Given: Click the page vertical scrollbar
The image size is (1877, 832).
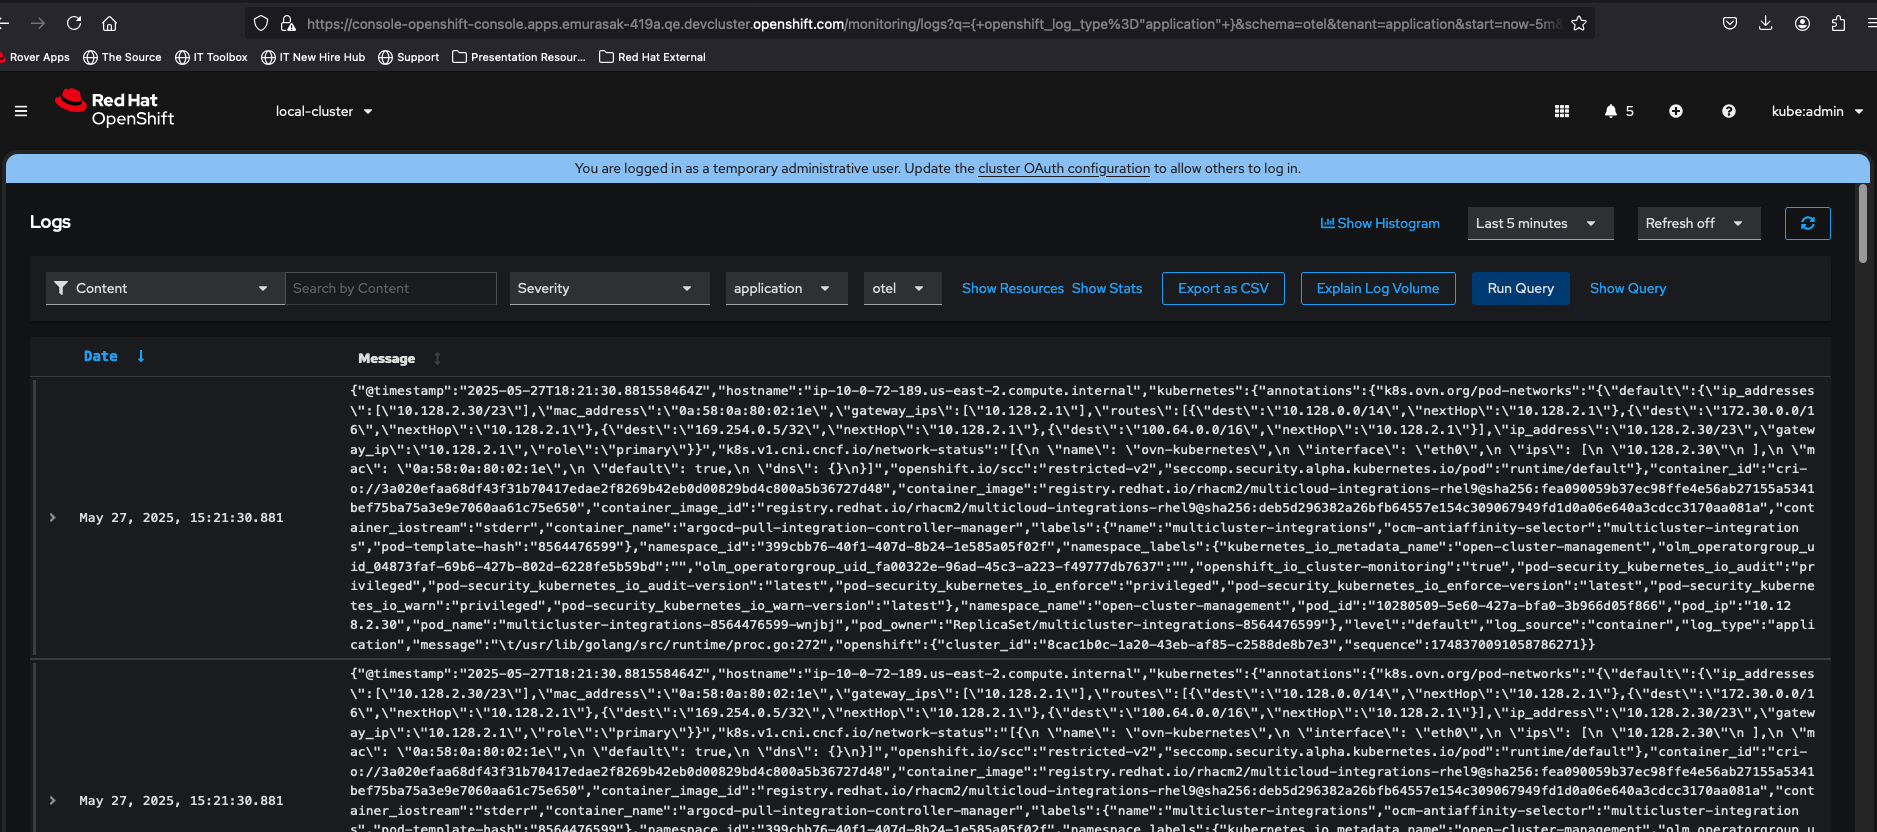Looking at the screenshot, I should 1863,223.
